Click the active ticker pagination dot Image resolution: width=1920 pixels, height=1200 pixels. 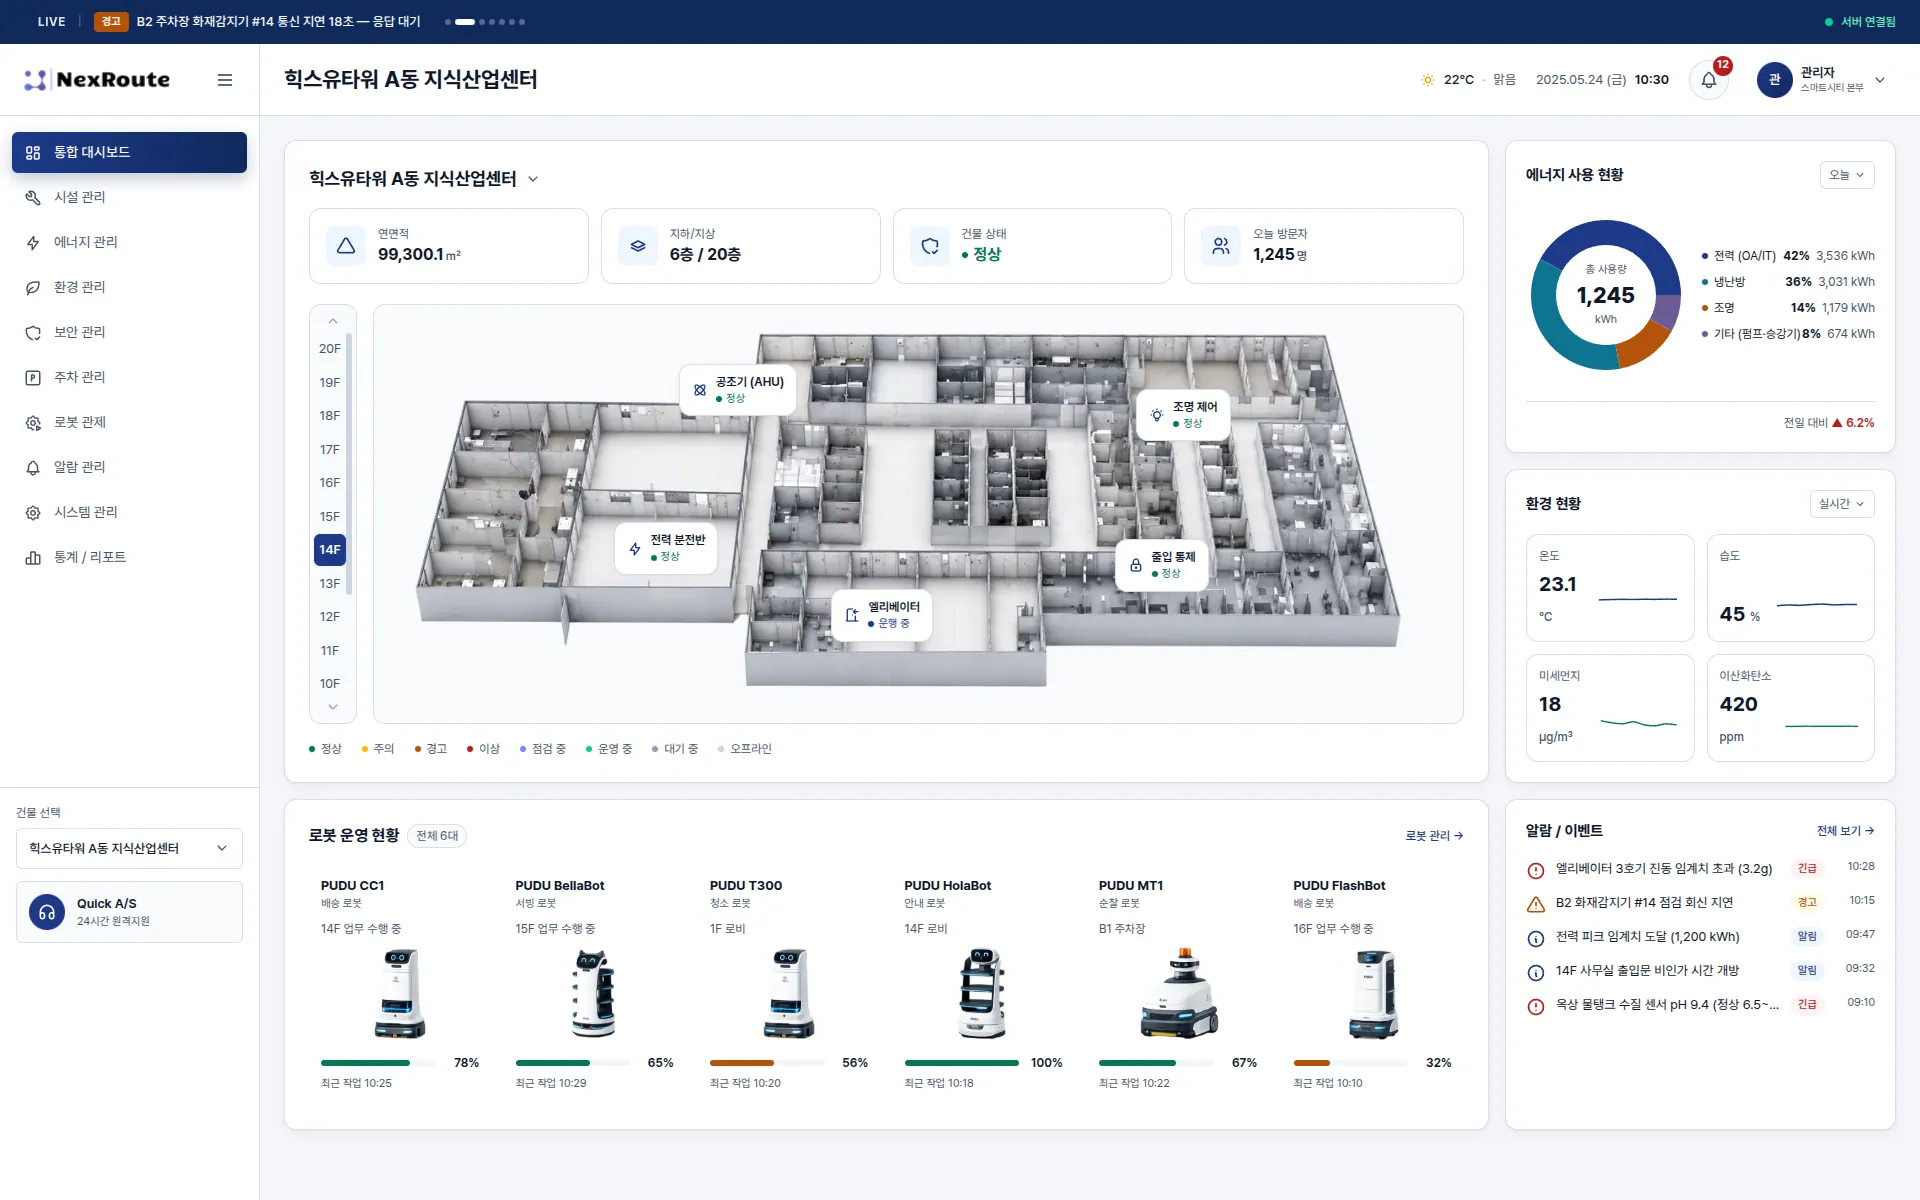pyautogui.click(x=465, y=22)
